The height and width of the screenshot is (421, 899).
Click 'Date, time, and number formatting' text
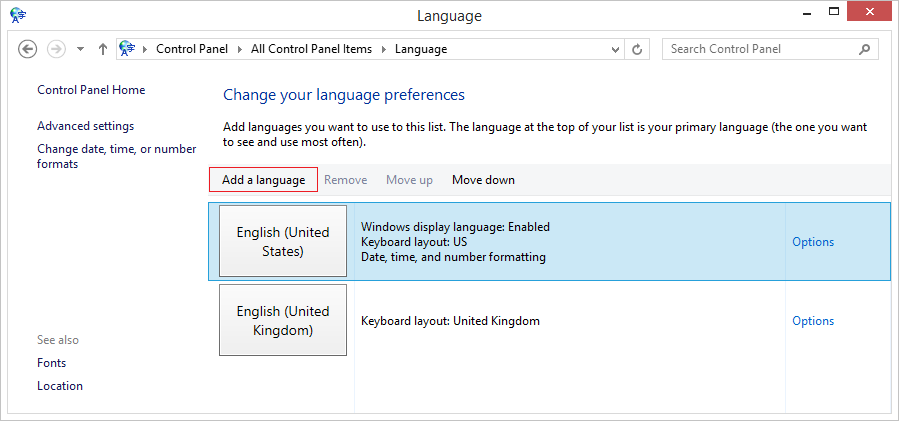453,257
